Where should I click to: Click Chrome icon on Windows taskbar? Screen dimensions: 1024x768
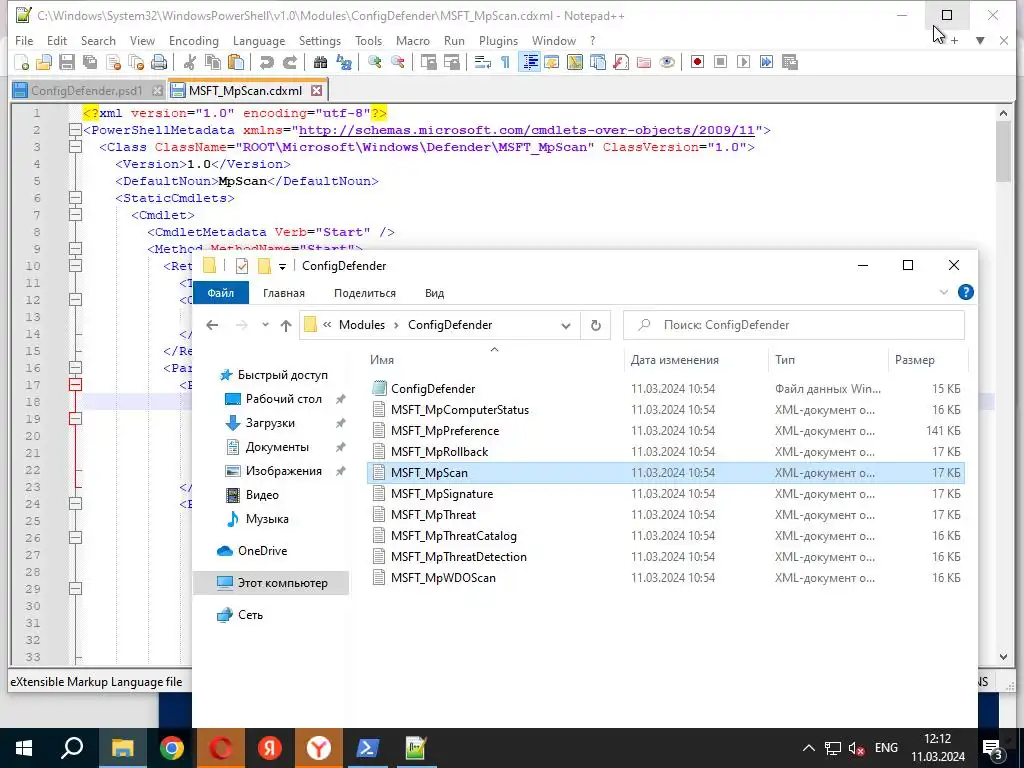click(172, 748)
